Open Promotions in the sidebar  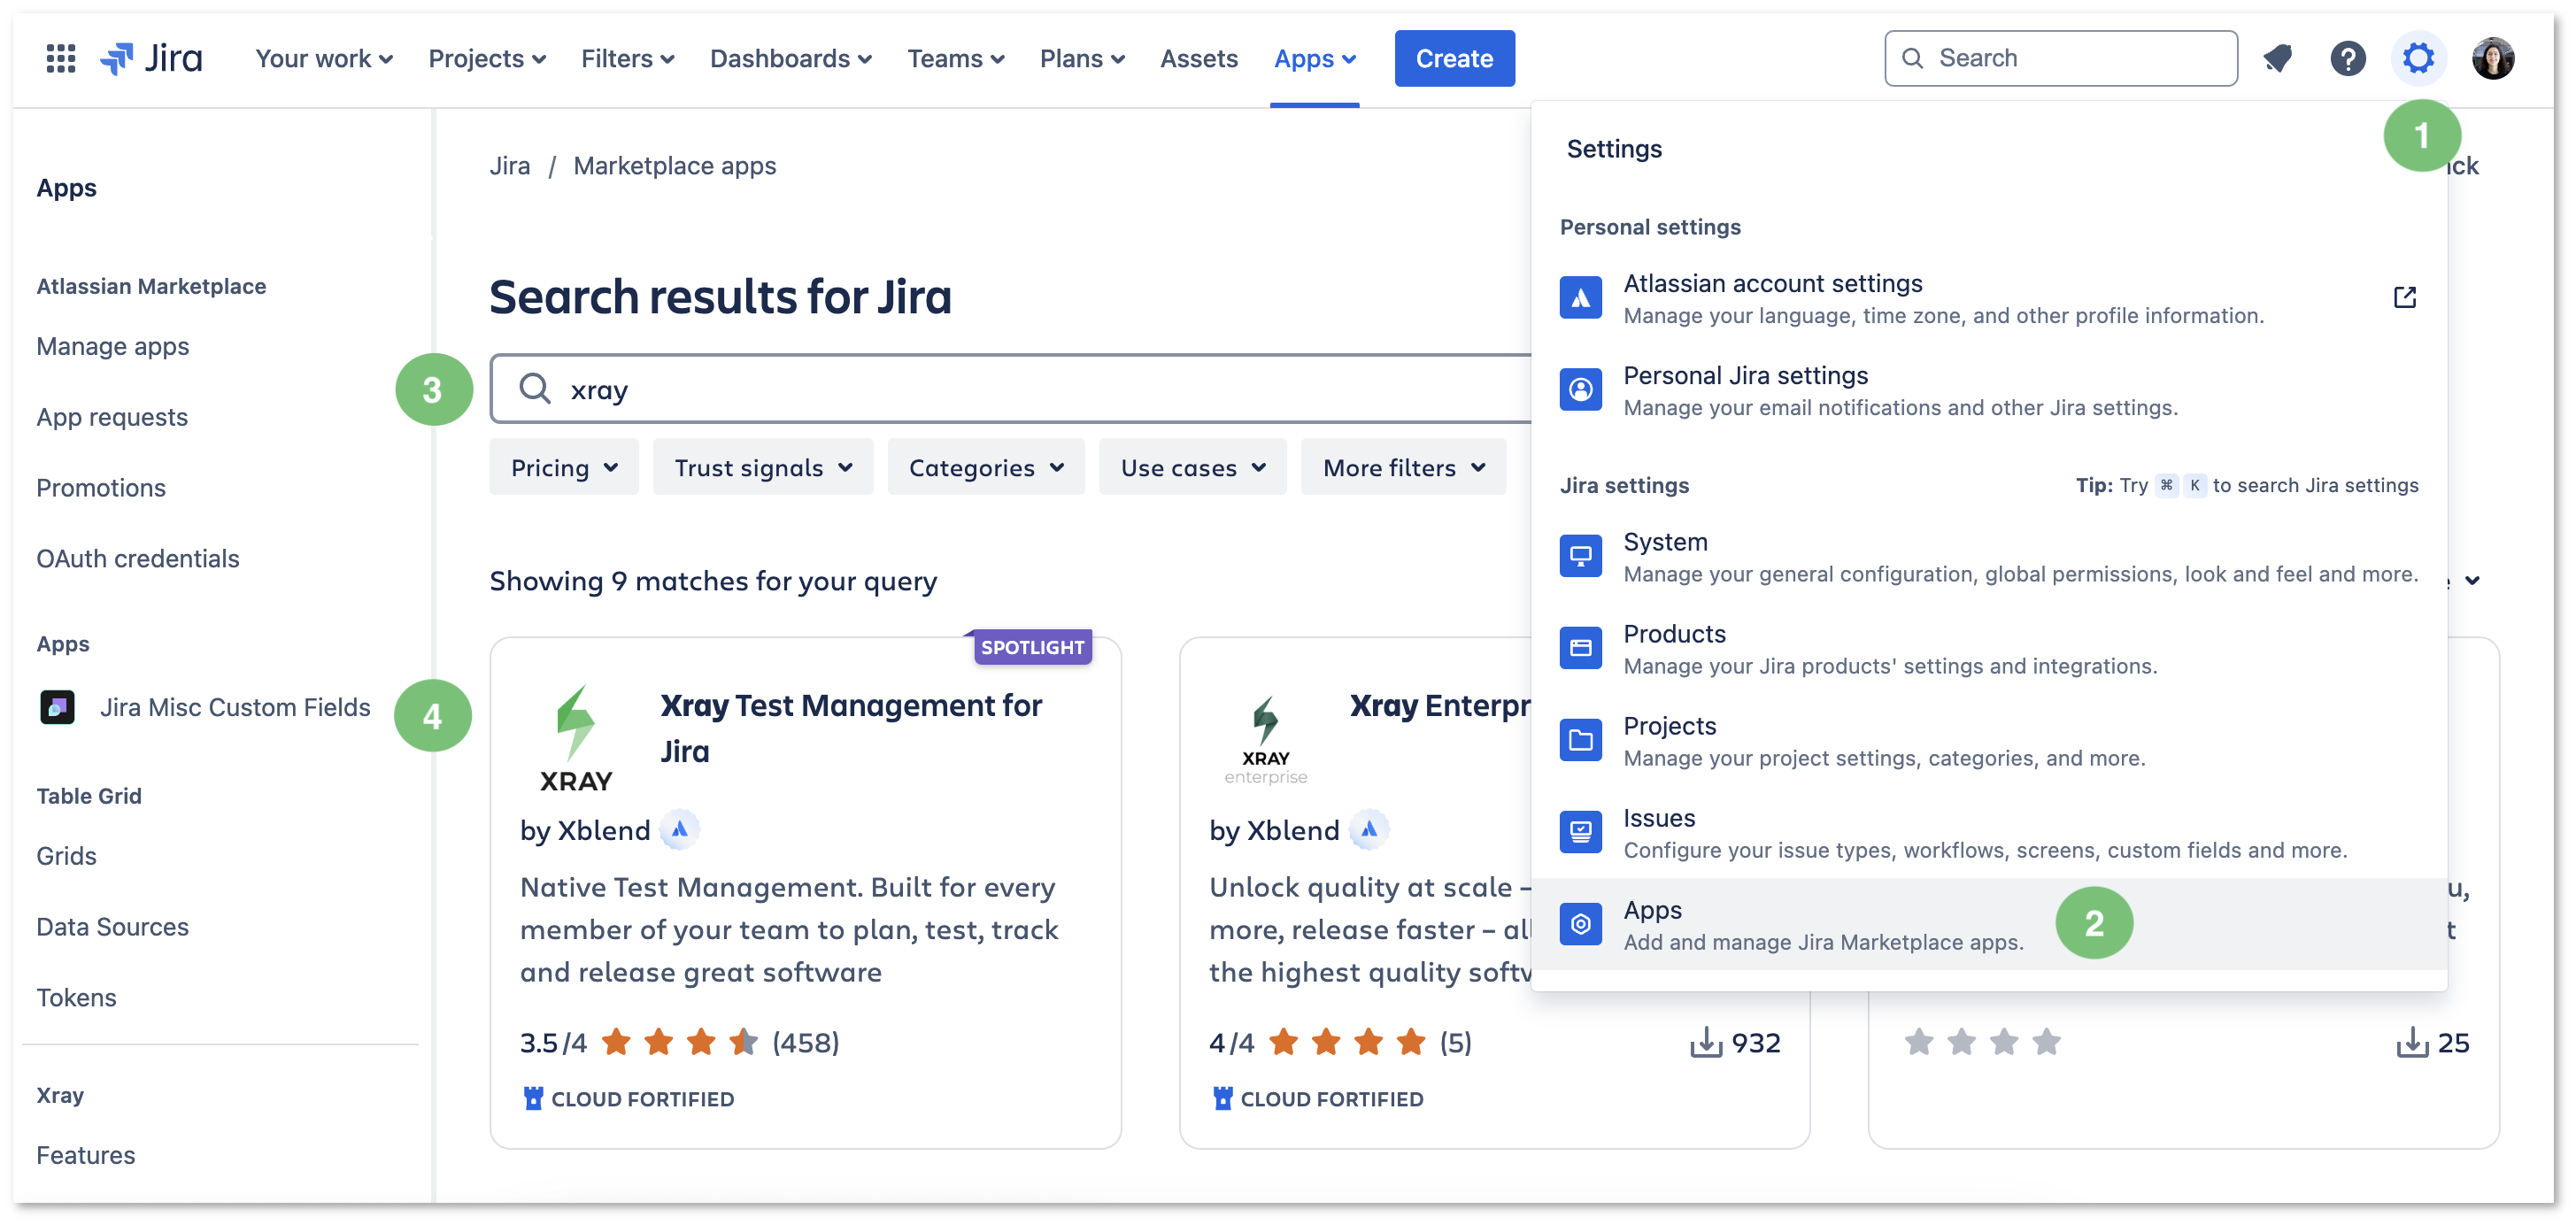tap(101, 488)
